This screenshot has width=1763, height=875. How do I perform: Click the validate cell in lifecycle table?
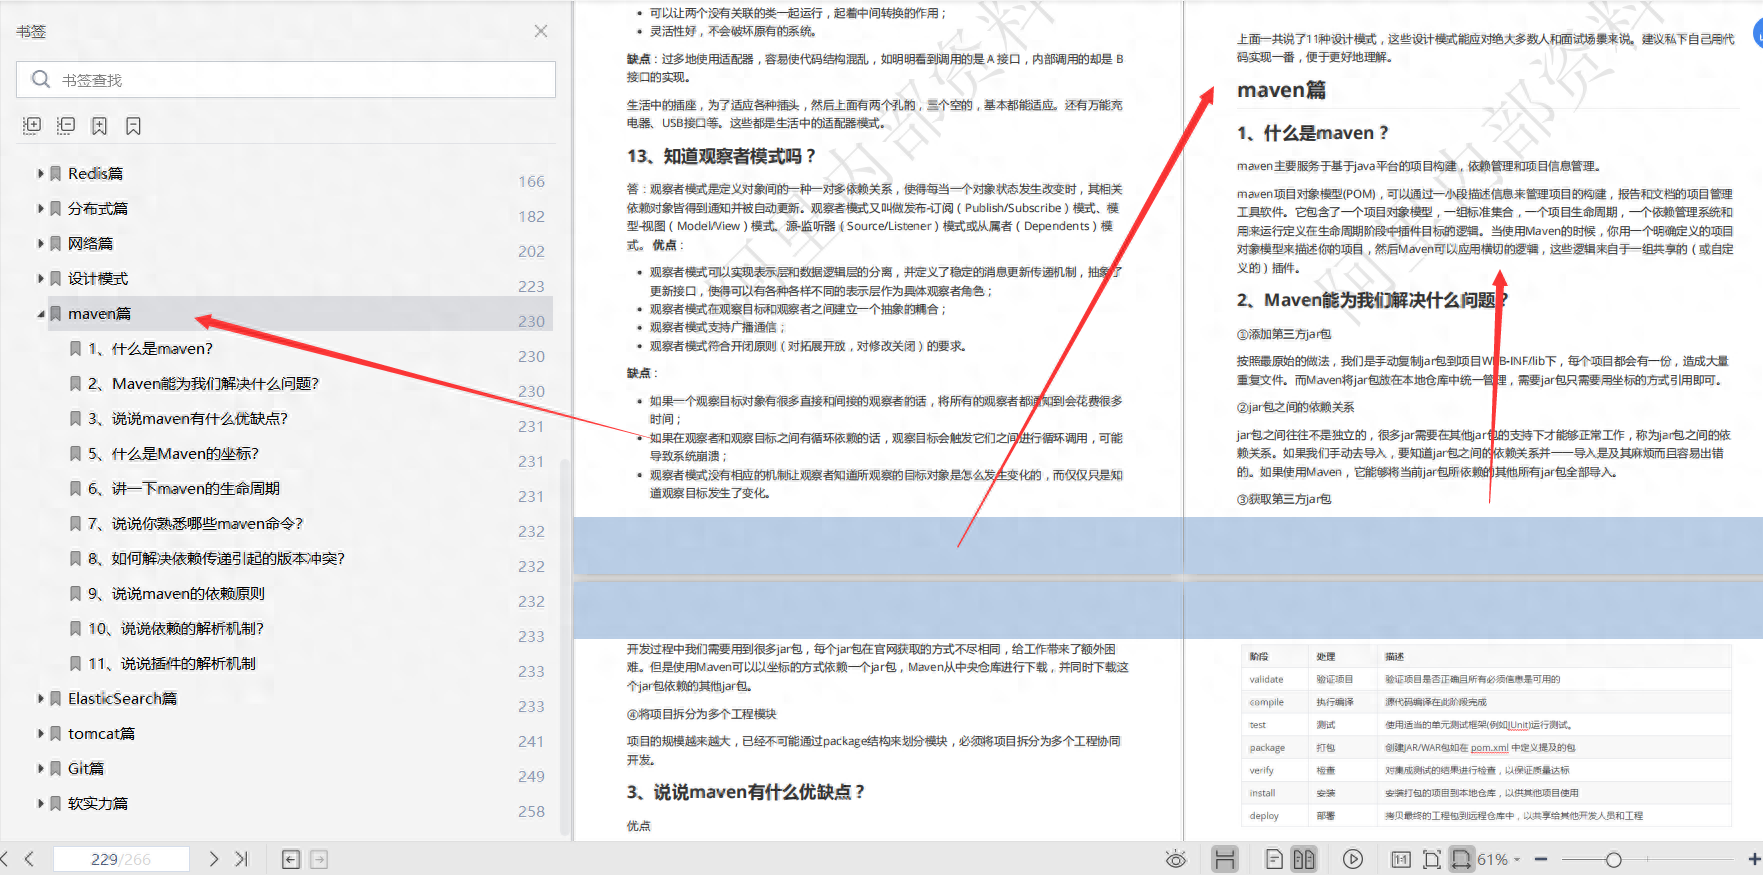pos(1266,680)
